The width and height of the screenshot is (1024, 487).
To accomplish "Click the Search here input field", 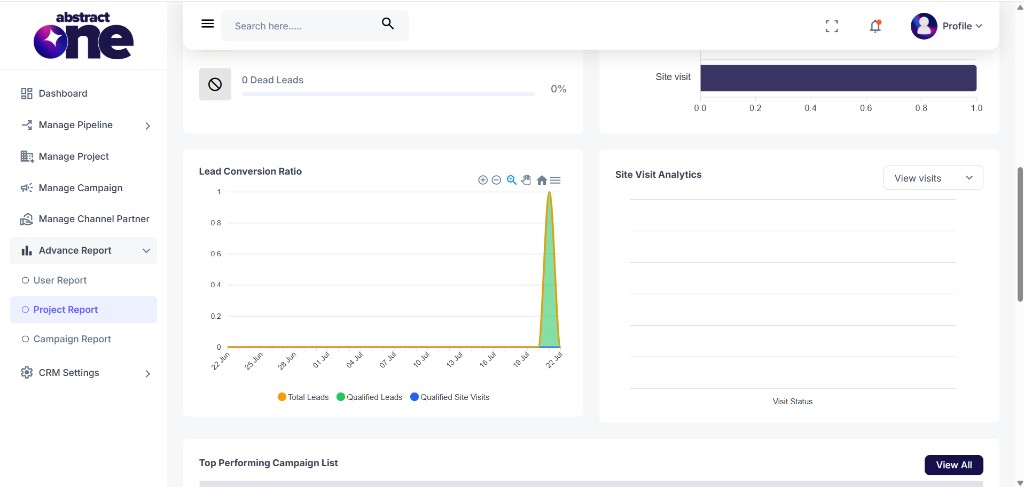I will tap(315, 25).
